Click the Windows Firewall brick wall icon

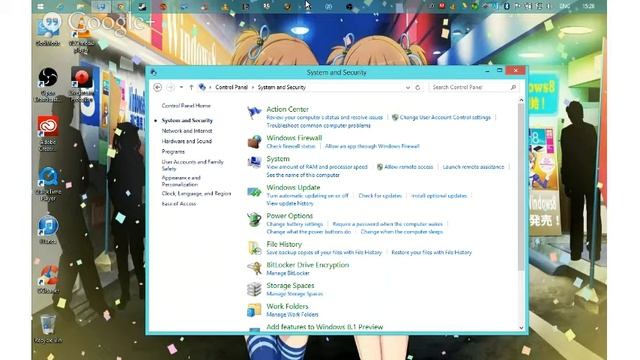254,142
